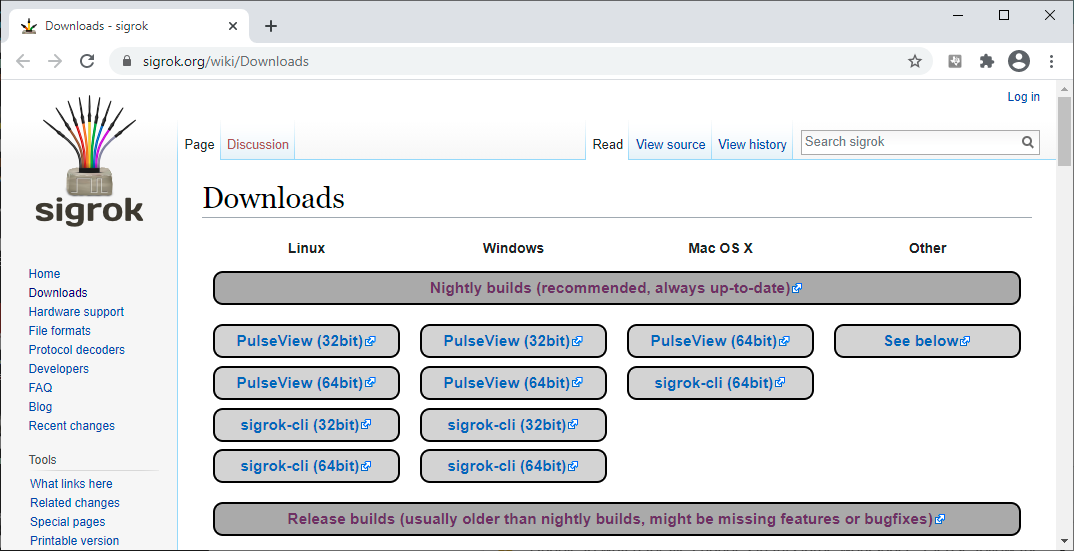
Task: Open the View history tab
Action: (x=752, y=145)
